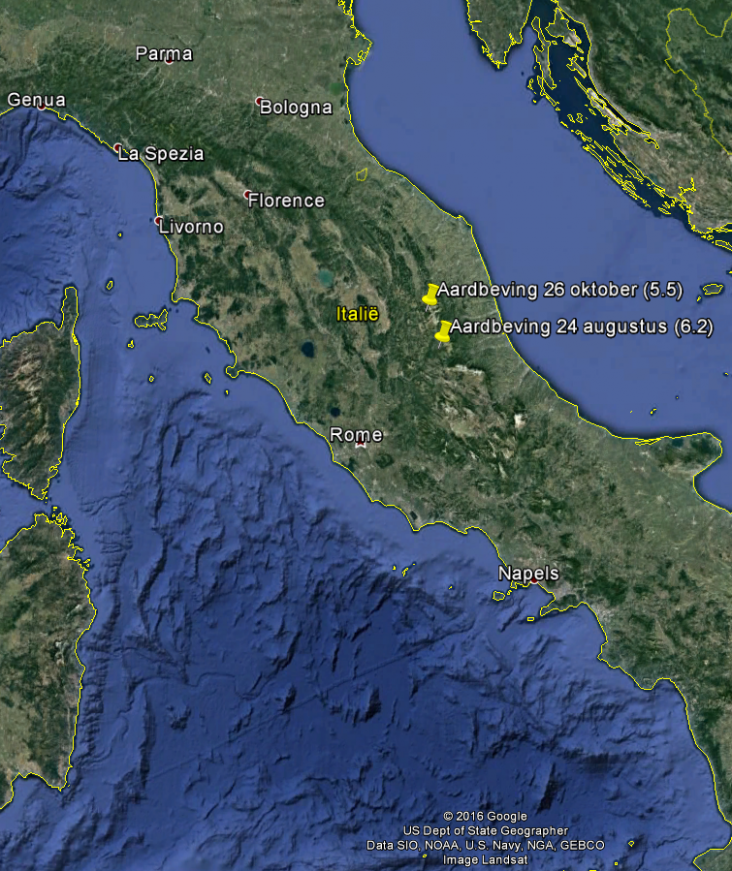Click the yellow pushpin for 24 augustus earthquake
732x871 pixels.
pos(443,332)
